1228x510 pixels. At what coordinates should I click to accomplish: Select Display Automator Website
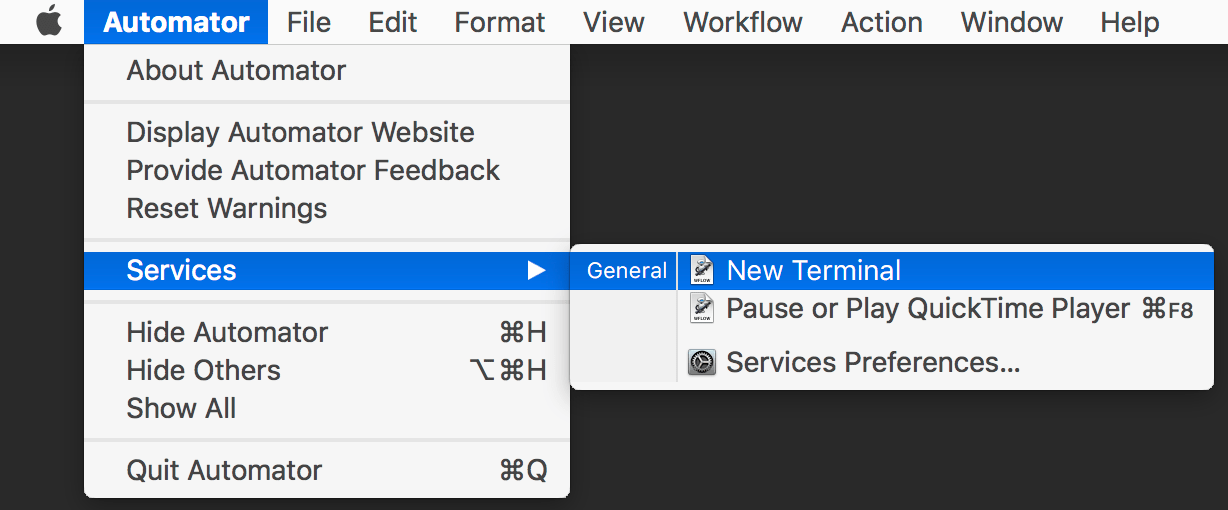point(300,132)
